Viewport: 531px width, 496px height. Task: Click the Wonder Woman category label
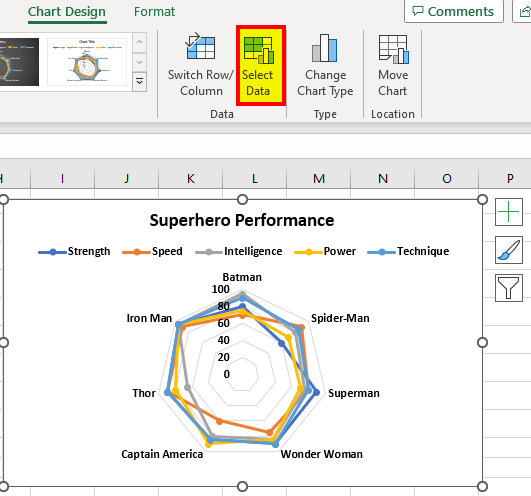point(322,454)
